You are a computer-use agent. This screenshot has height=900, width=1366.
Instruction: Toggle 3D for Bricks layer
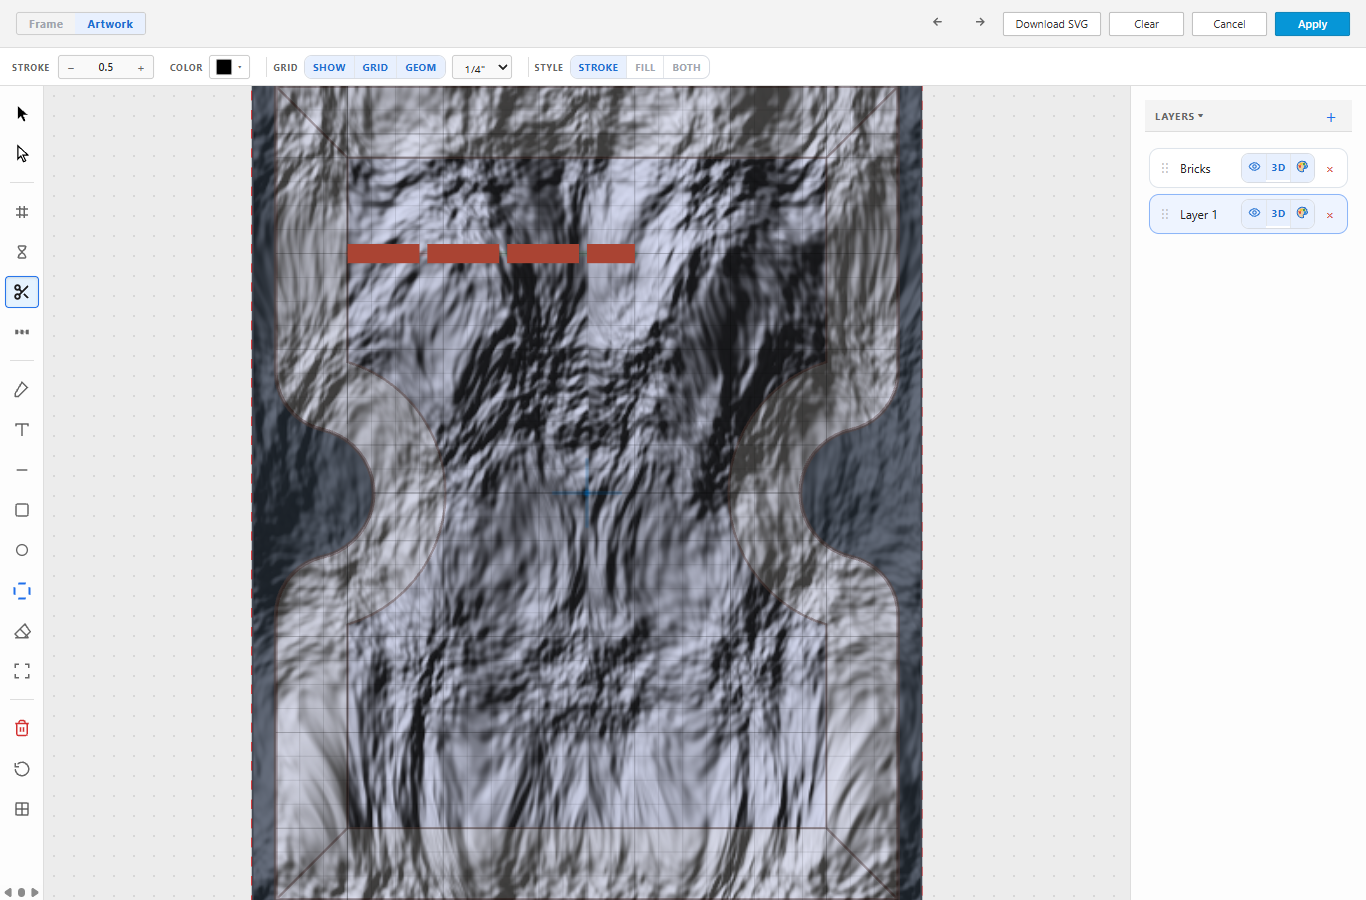(1278, 167)
